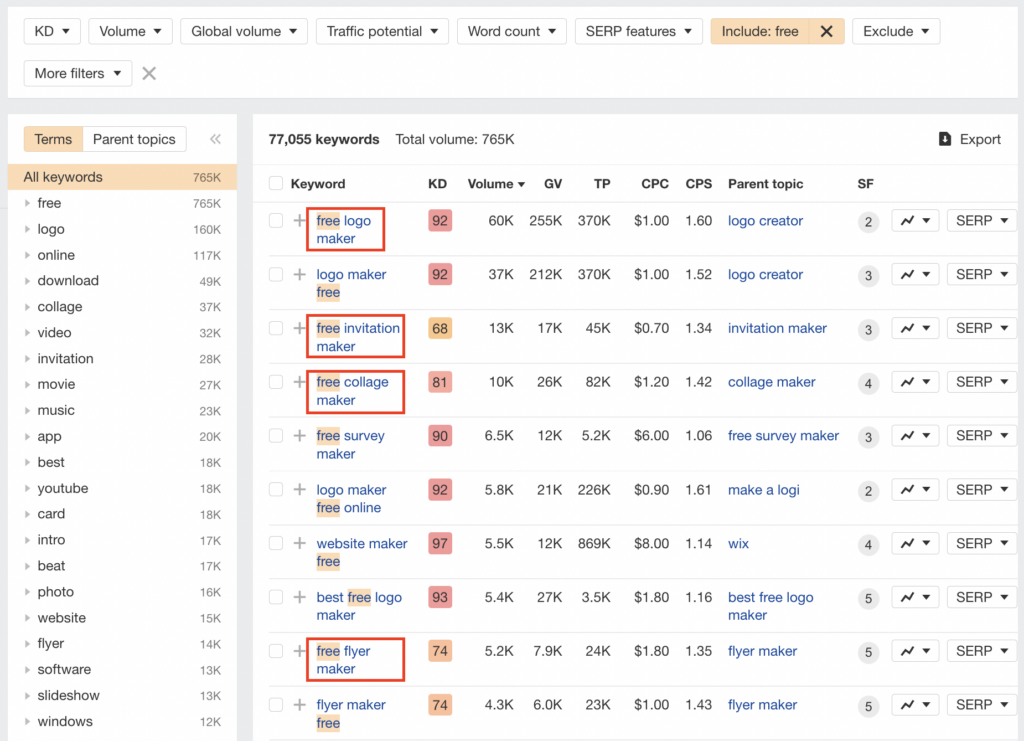Open the Global volume filter dropdown
1024x741 pixels.
click(244, 31)
